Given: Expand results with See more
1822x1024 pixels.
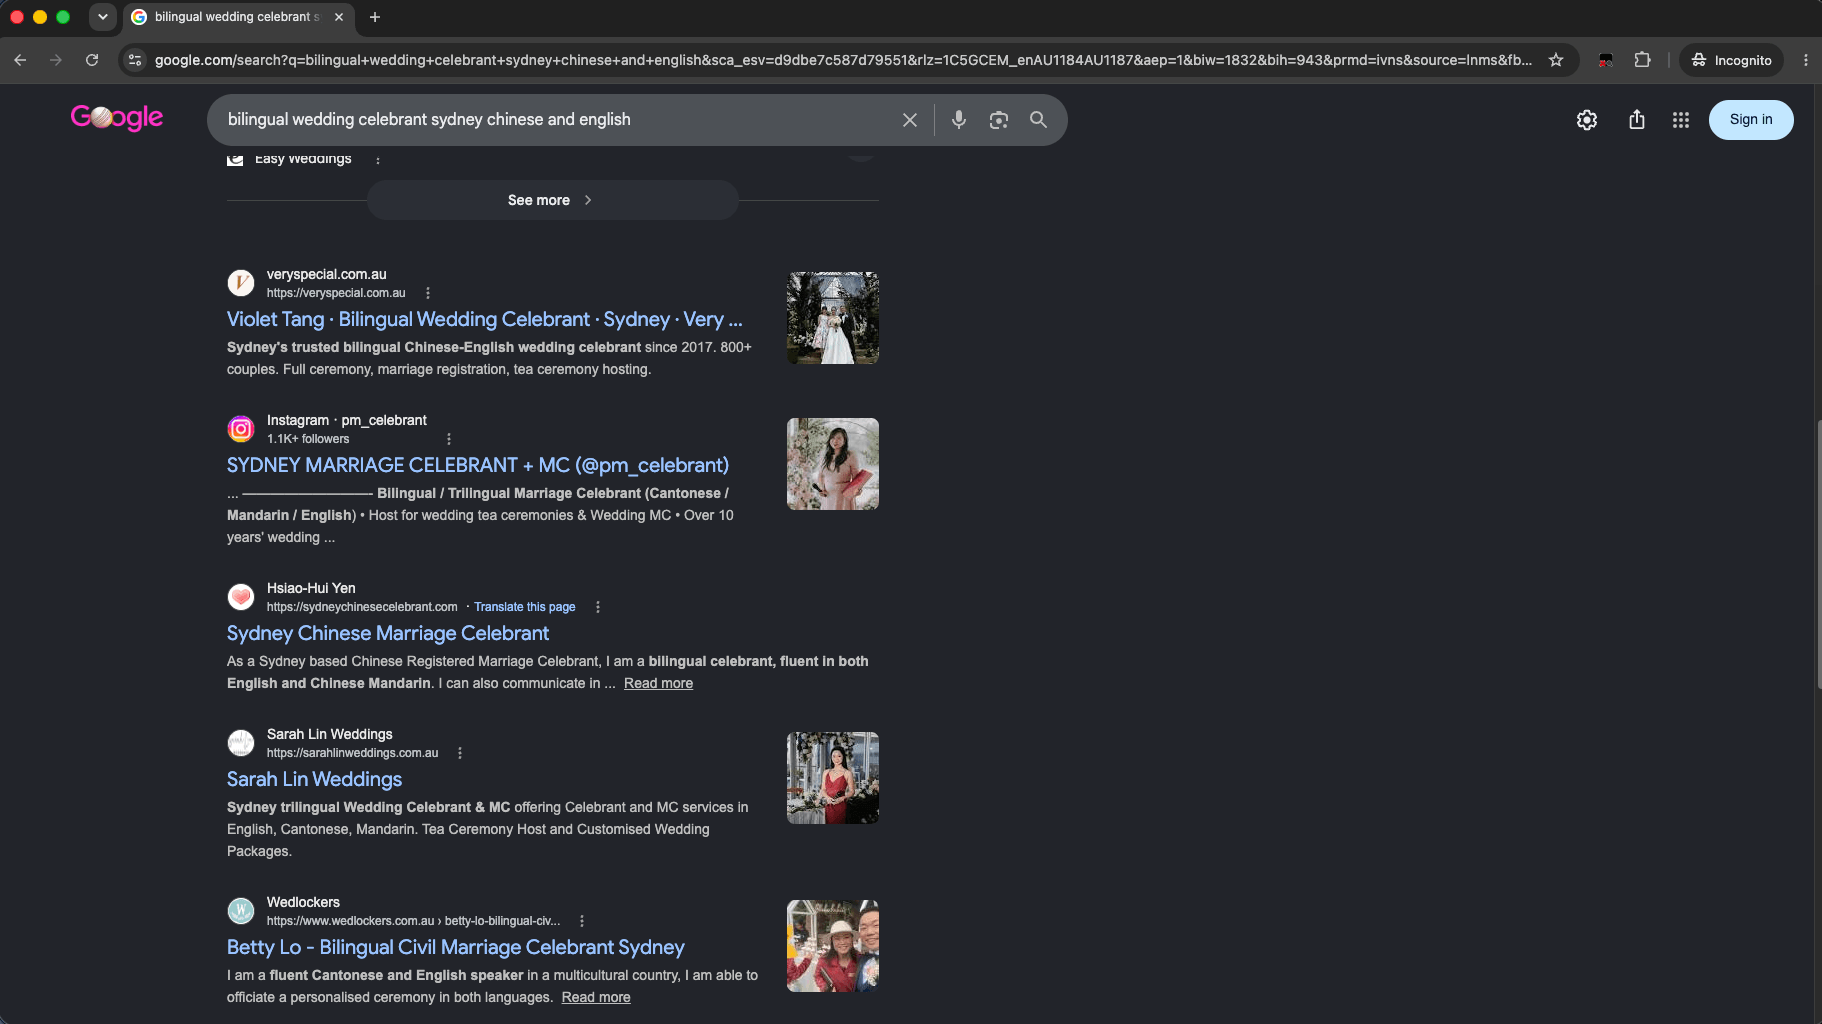Looking at the screenshot, I should [553, 200].
